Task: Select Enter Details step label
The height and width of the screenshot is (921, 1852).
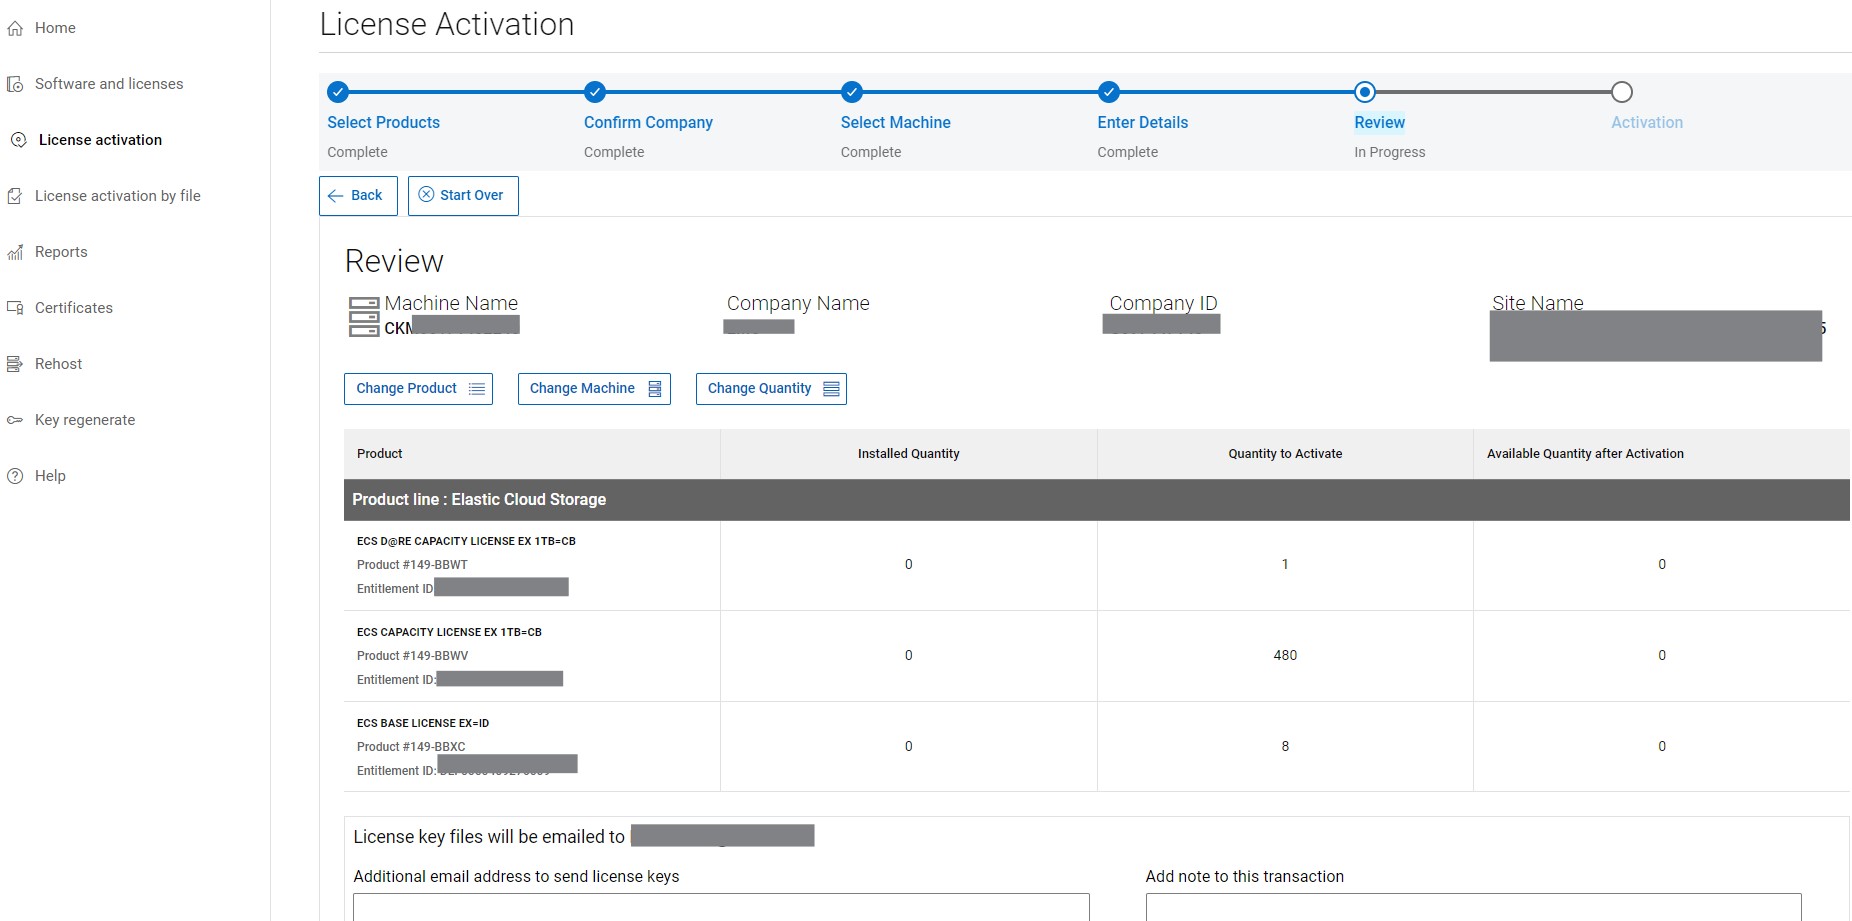Action: (x=1142, y=122)
